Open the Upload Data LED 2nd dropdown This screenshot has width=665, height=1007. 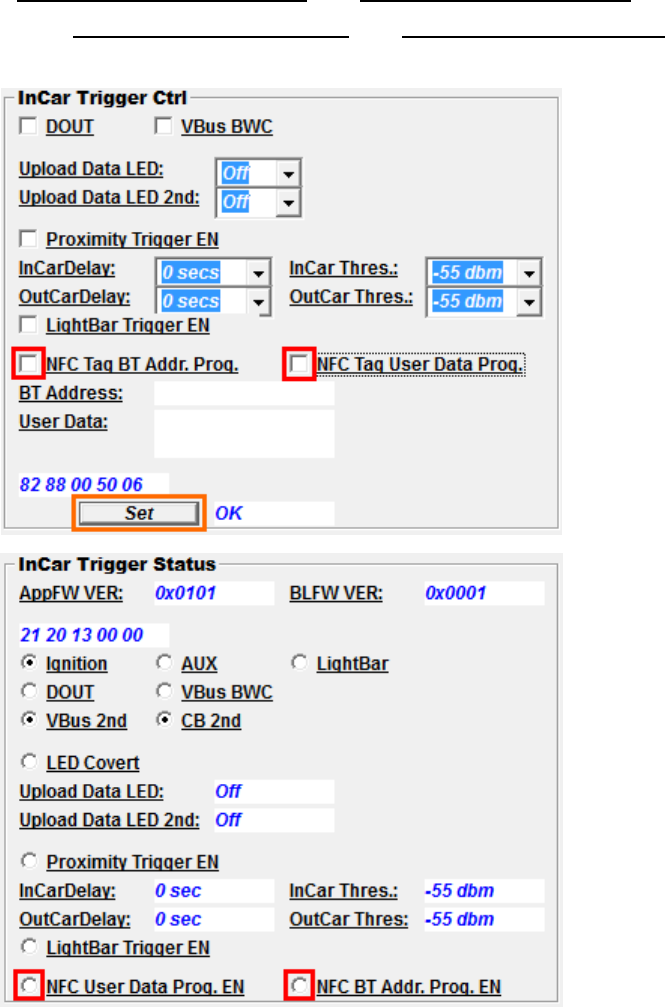tap(288, 203)
